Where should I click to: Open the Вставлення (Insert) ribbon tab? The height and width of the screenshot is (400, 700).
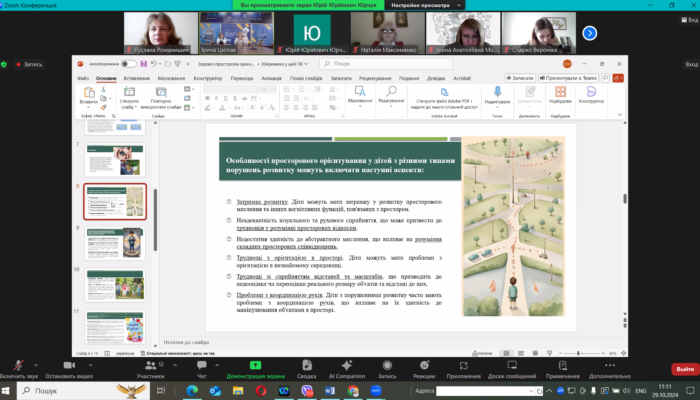[137, 77]
